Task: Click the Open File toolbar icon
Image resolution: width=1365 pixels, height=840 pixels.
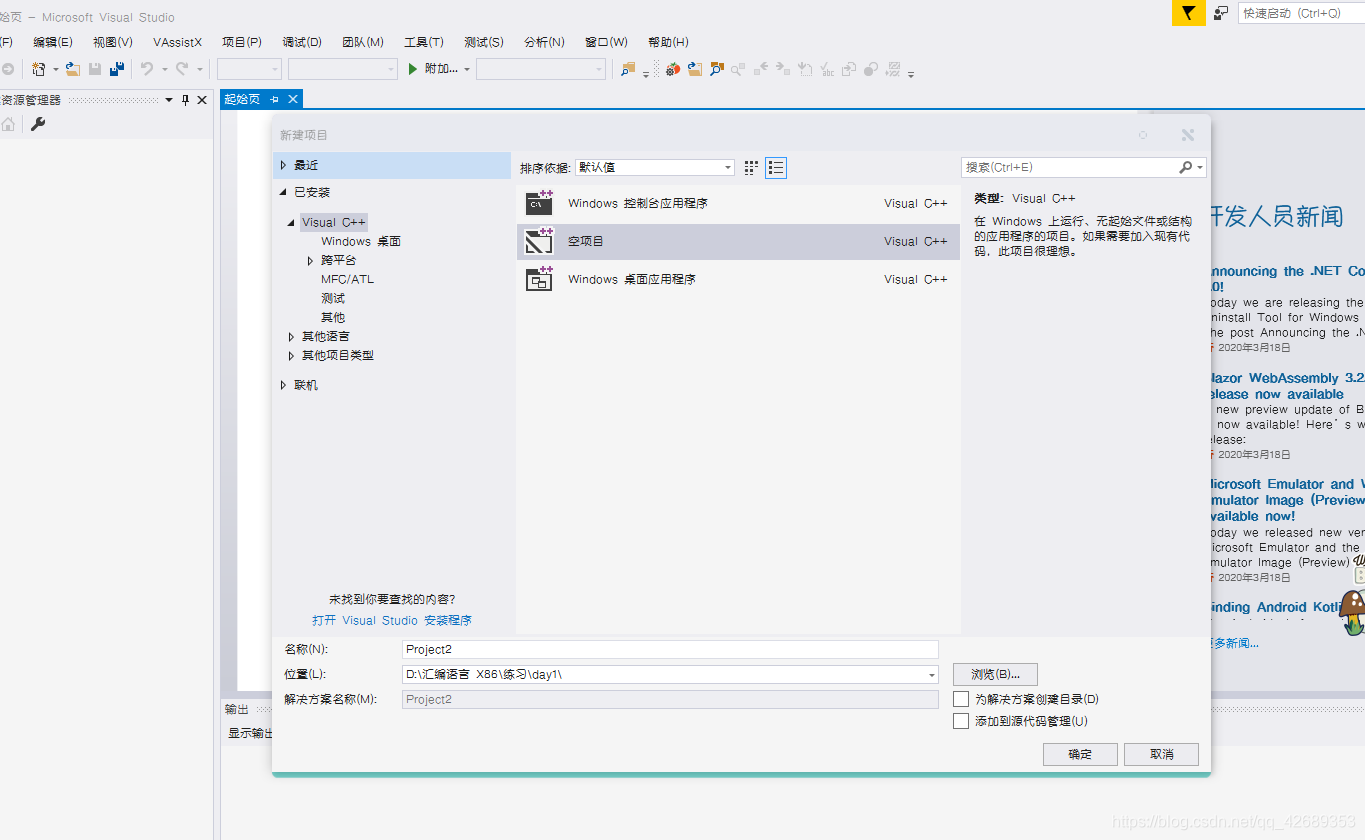Action: tap(73, 69)
